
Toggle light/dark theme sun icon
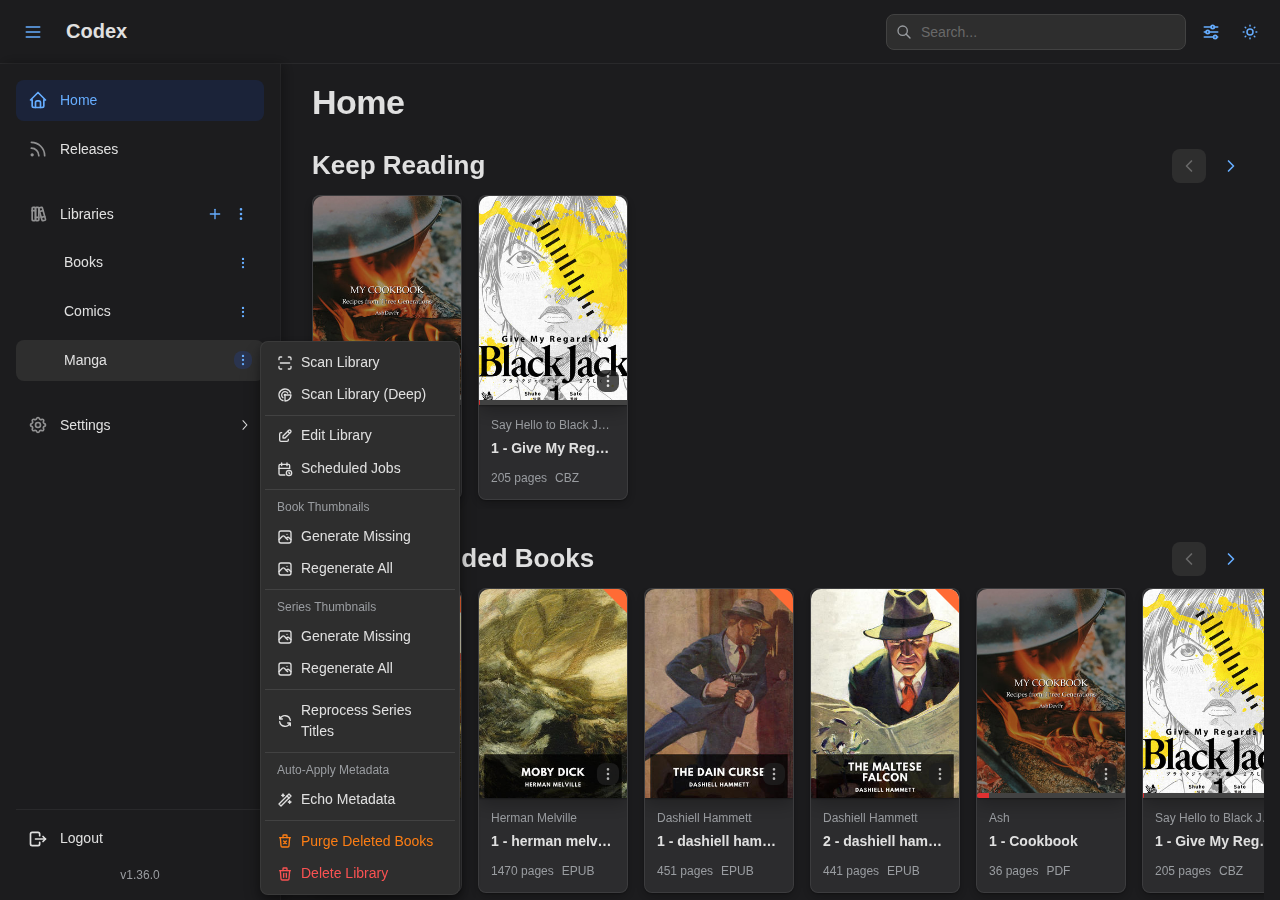click(1250, 32)
